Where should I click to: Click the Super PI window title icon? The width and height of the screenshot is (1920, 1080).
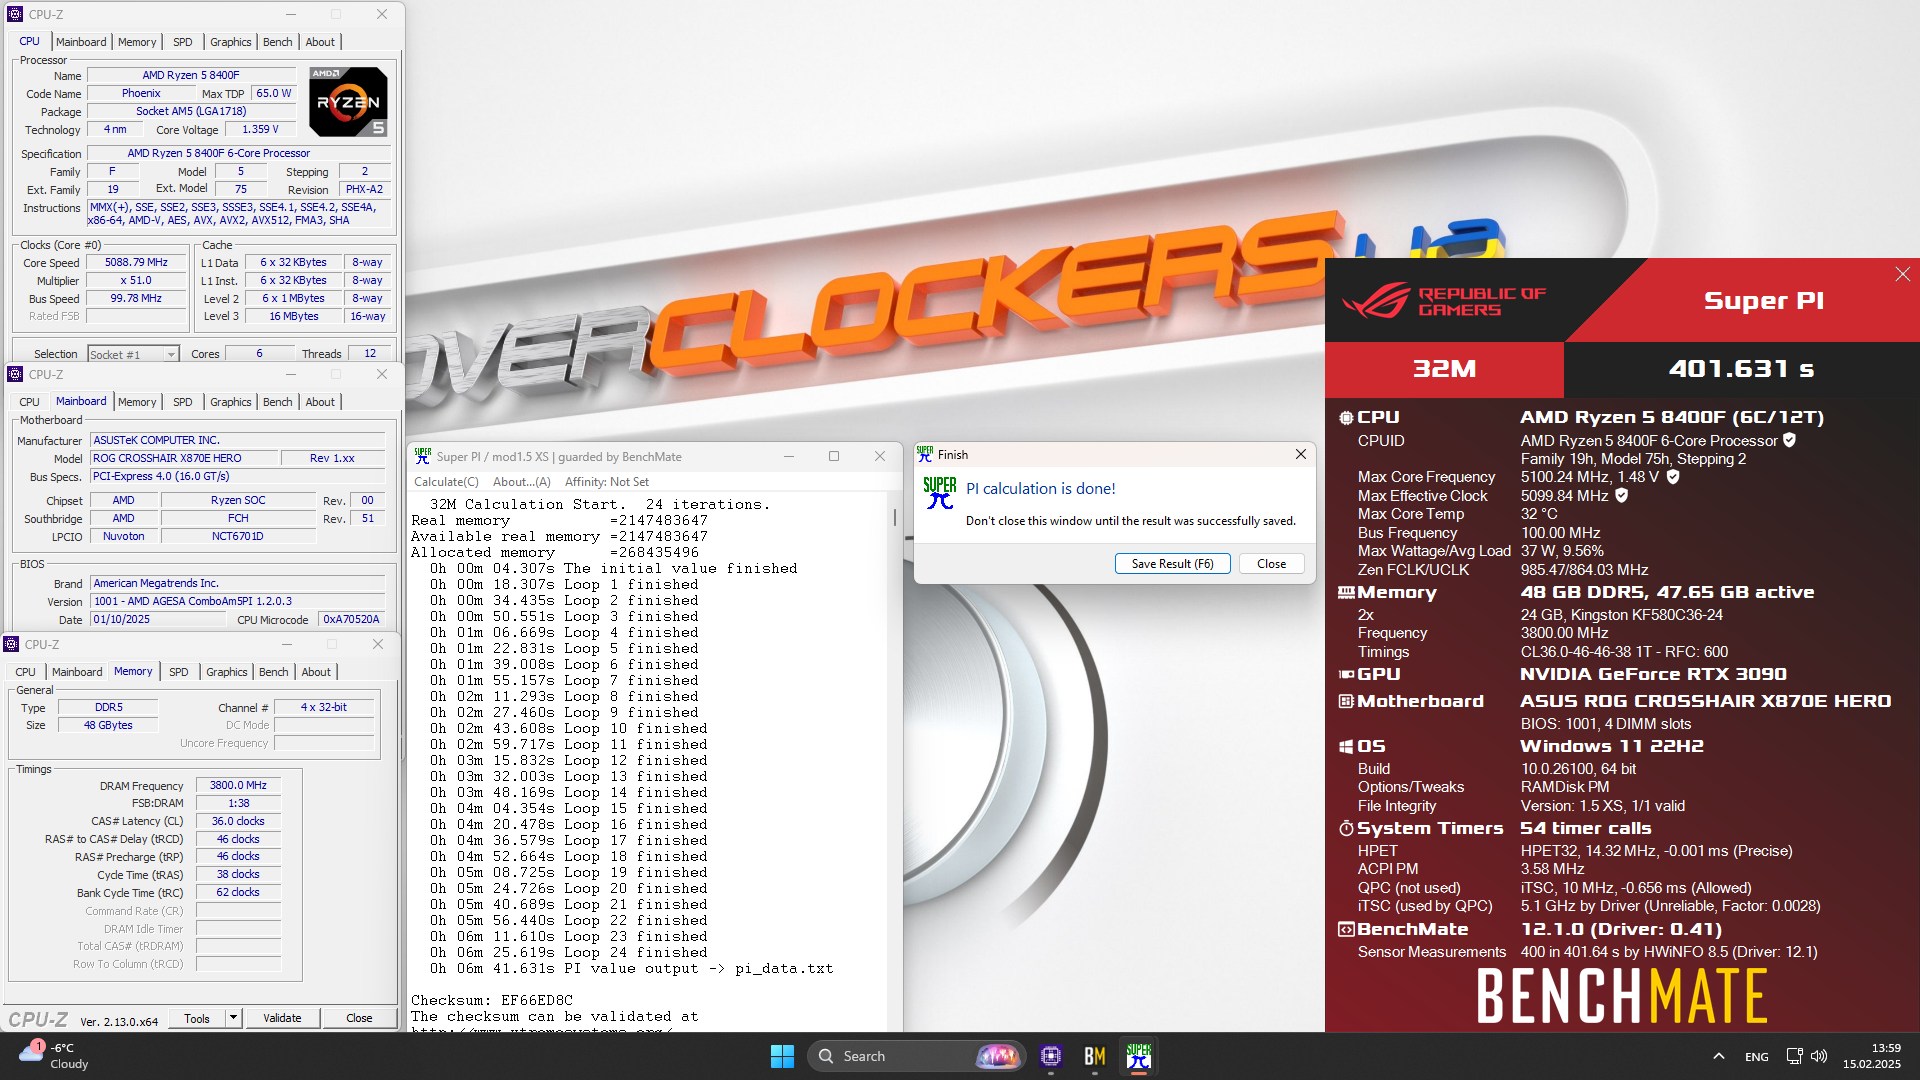[423, 456]
